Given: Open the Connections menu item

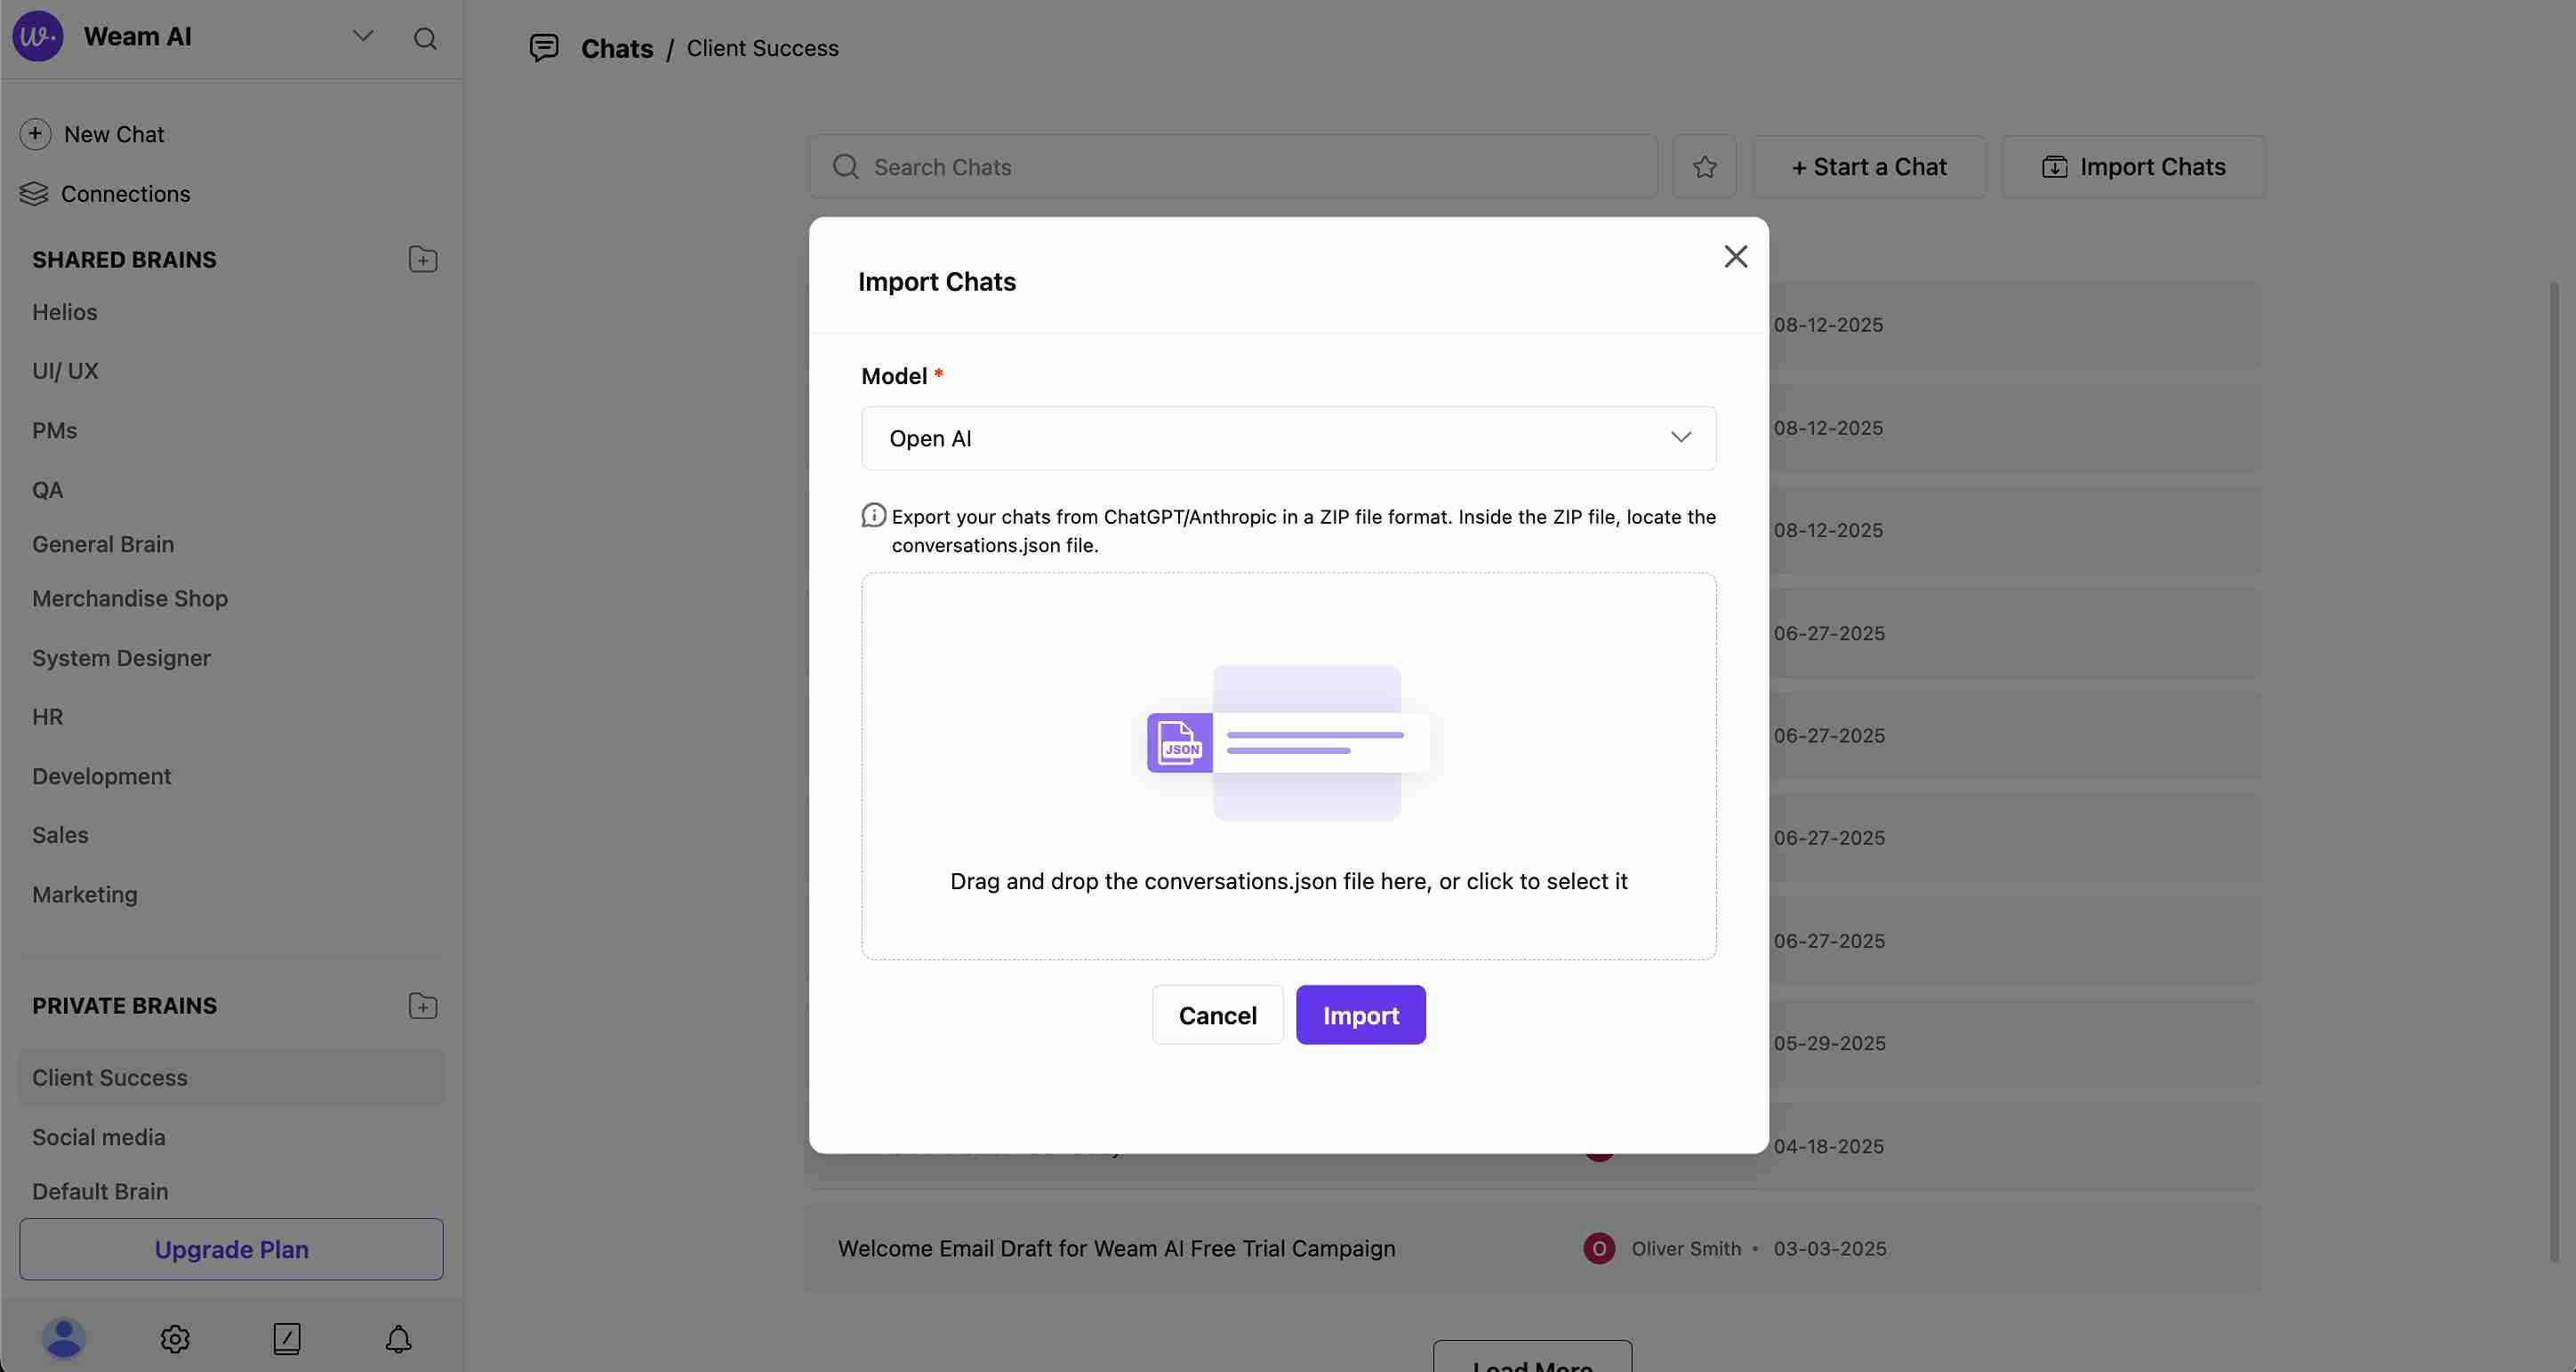Looking at the screenshot, I should (x=125, y=194).
